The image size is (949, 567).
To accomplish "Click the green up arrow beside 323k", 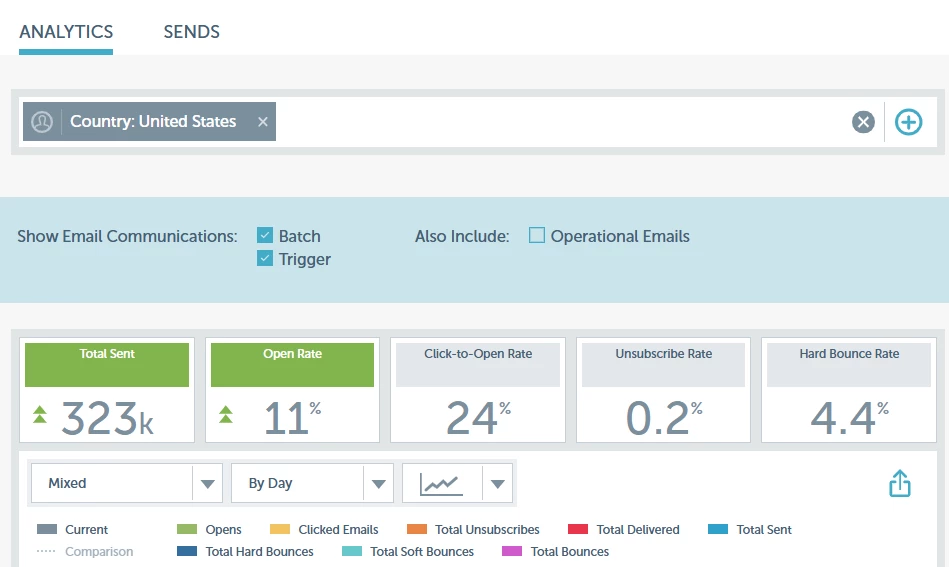I will point(40,415).
